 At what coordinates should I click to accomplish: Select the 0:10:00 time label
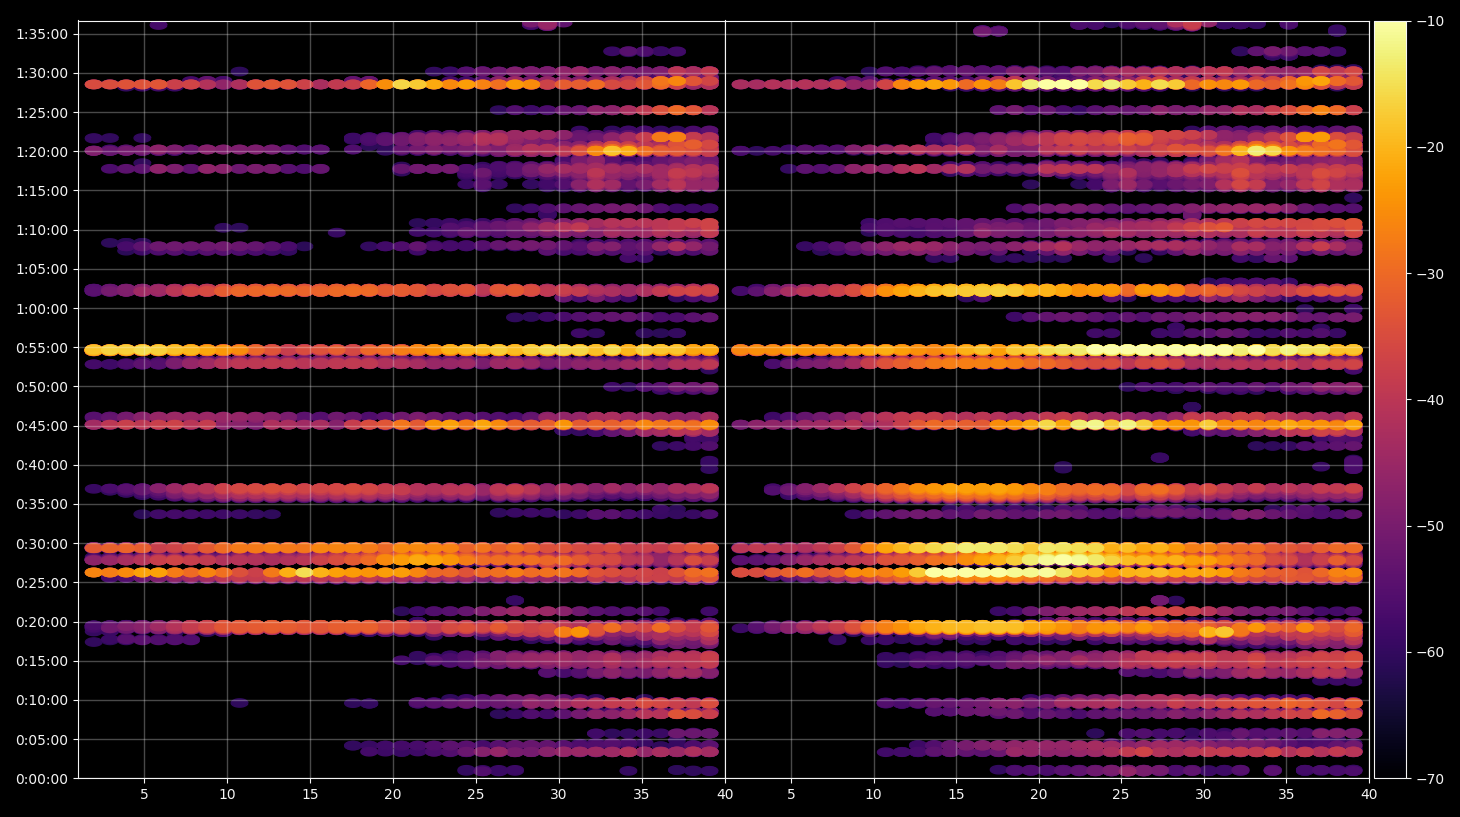(x=42, y=701)
